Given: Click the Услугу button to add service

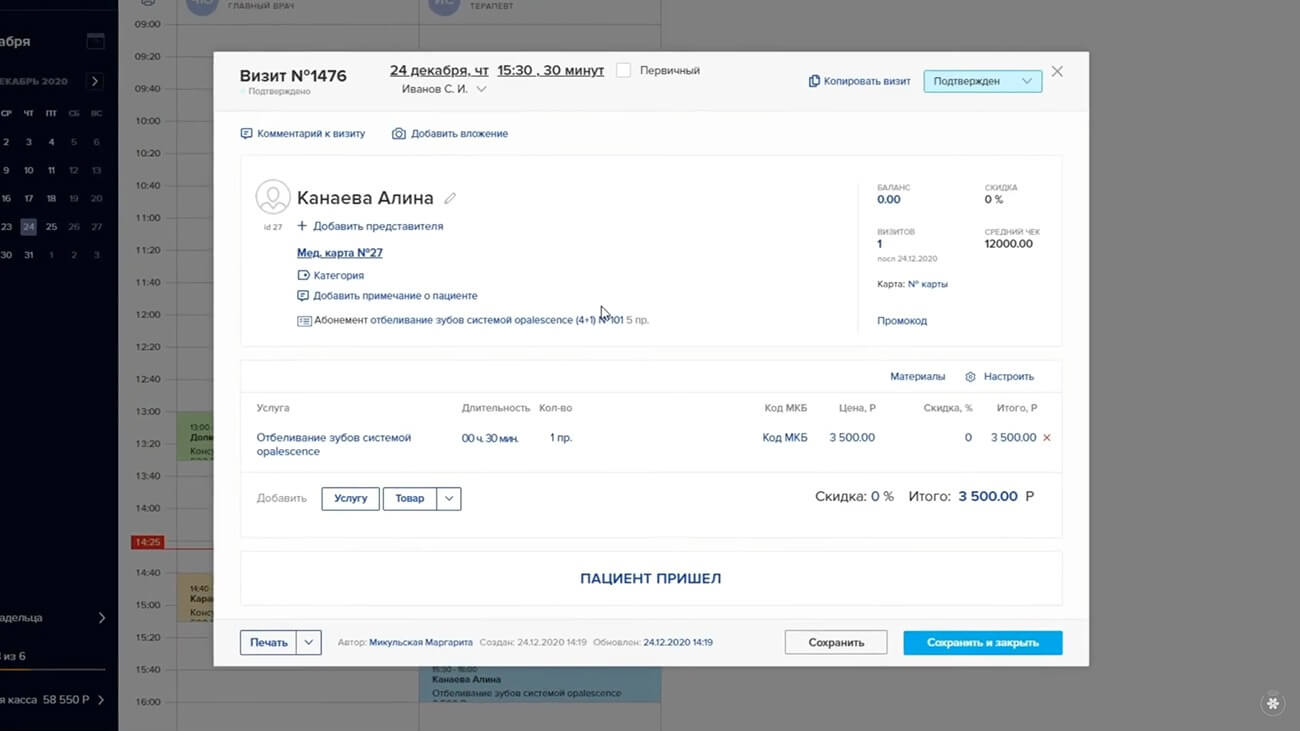Looking at the screenshot, I should tap(350, 498).
